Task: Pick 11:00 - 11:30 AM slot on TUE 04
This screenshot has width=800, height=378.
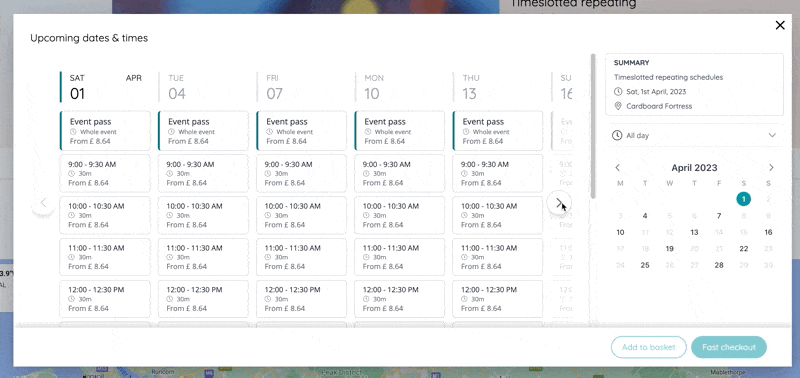Action: click(204, 257)
